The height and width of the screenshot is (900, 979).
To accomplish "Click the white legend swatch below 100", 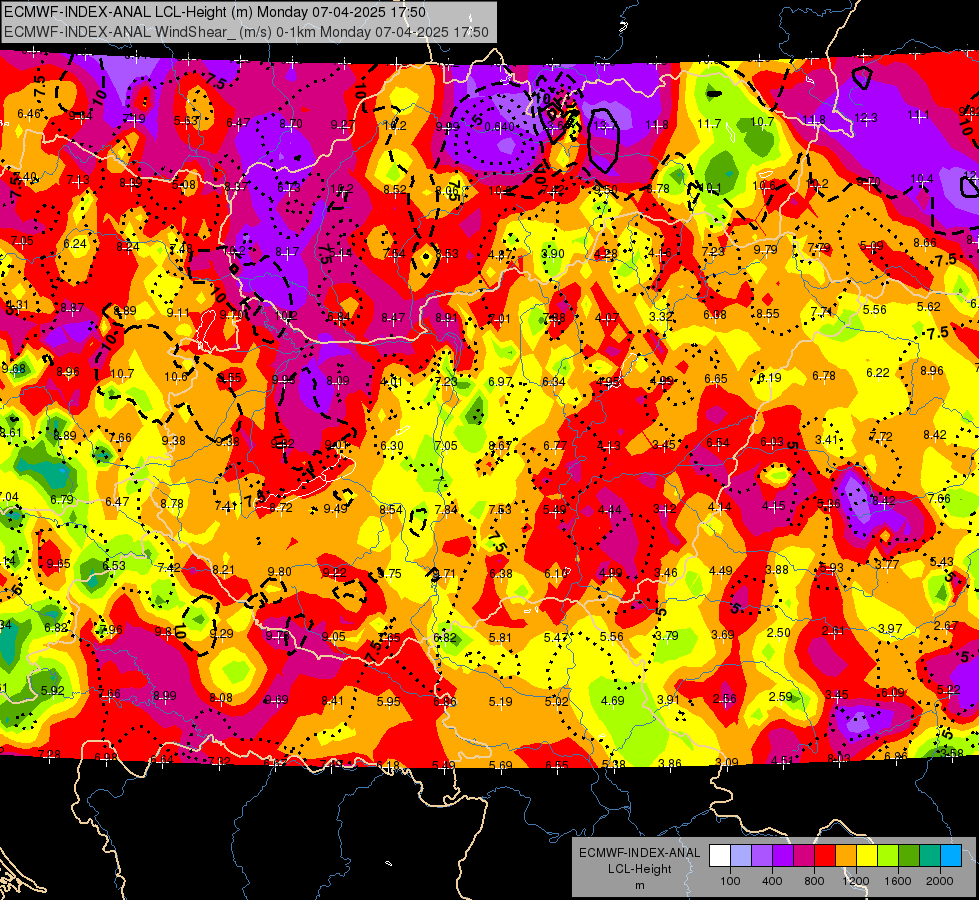I will [x=720, y=856].
